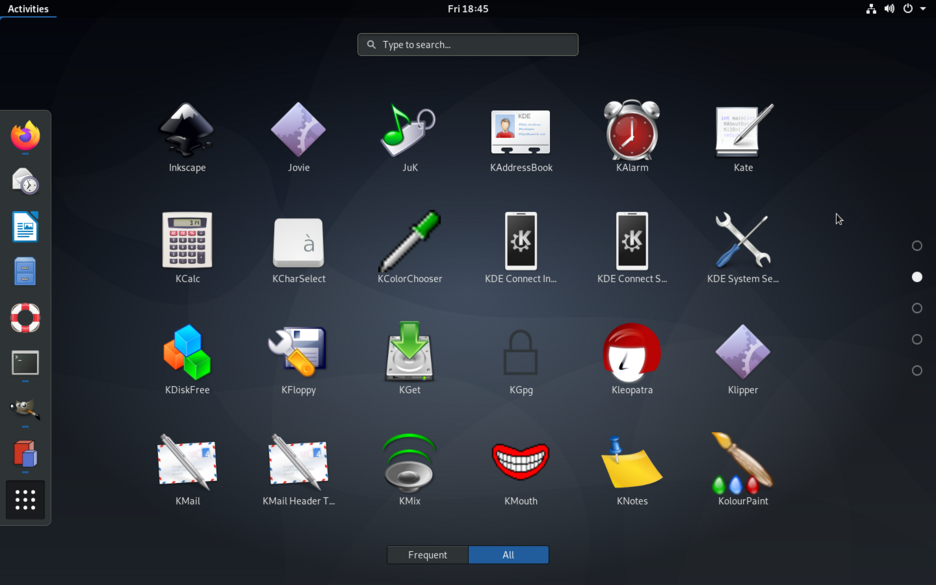Launch KDE Connect Settings app
936x585 pixels.
pos(632,248)
